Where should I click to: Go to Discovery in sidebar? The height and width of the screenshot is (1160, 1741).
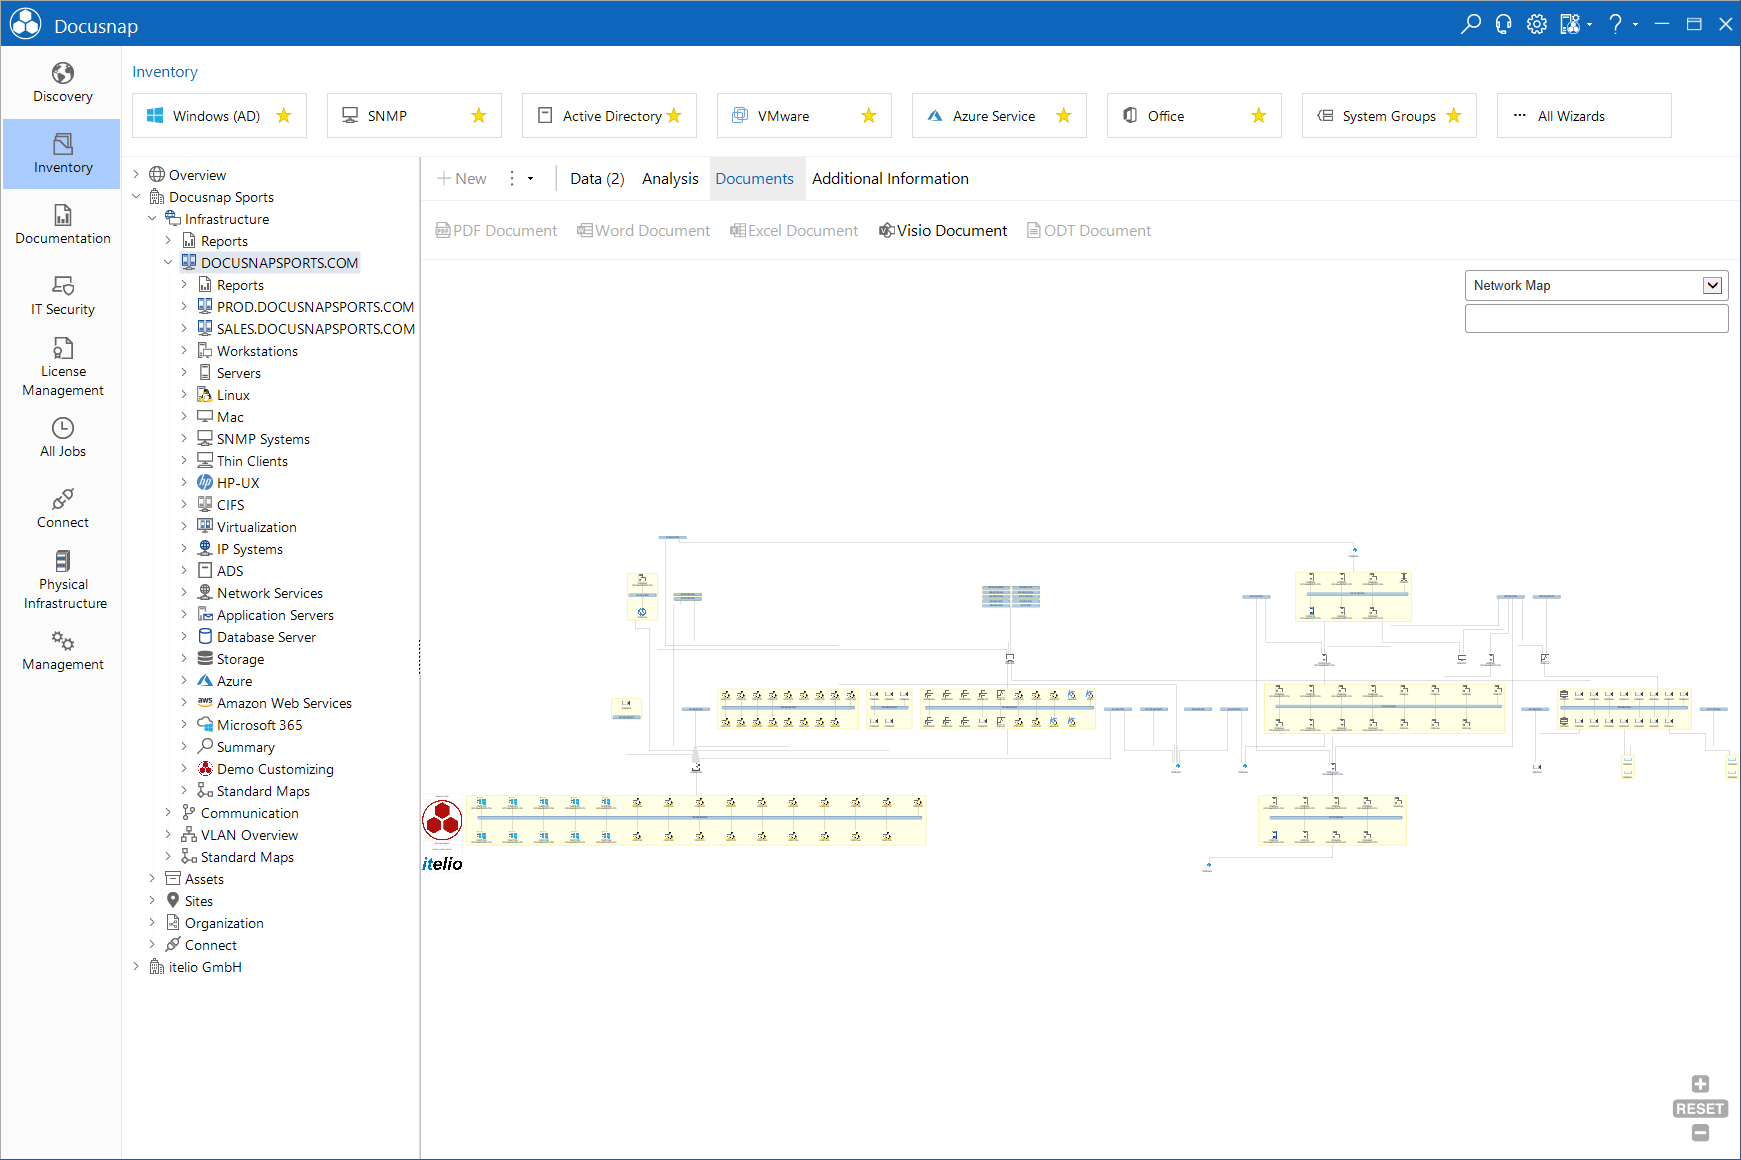[62, 82]
